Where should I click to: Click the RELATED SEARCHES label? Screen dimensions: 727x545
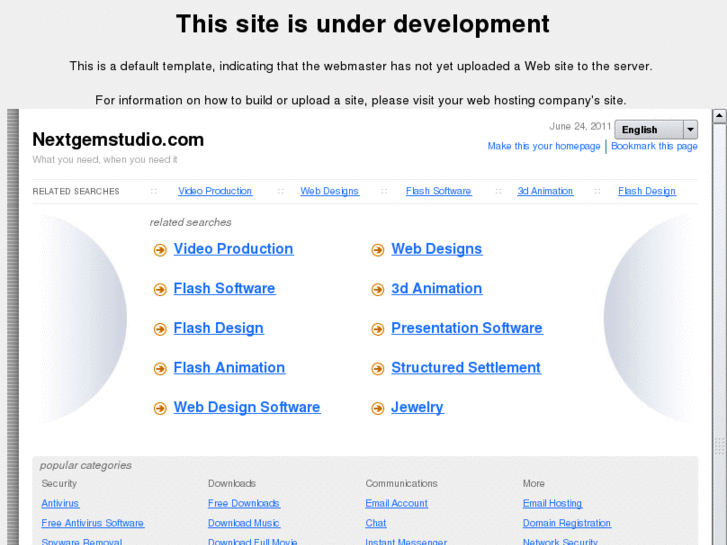coord(76,192)
